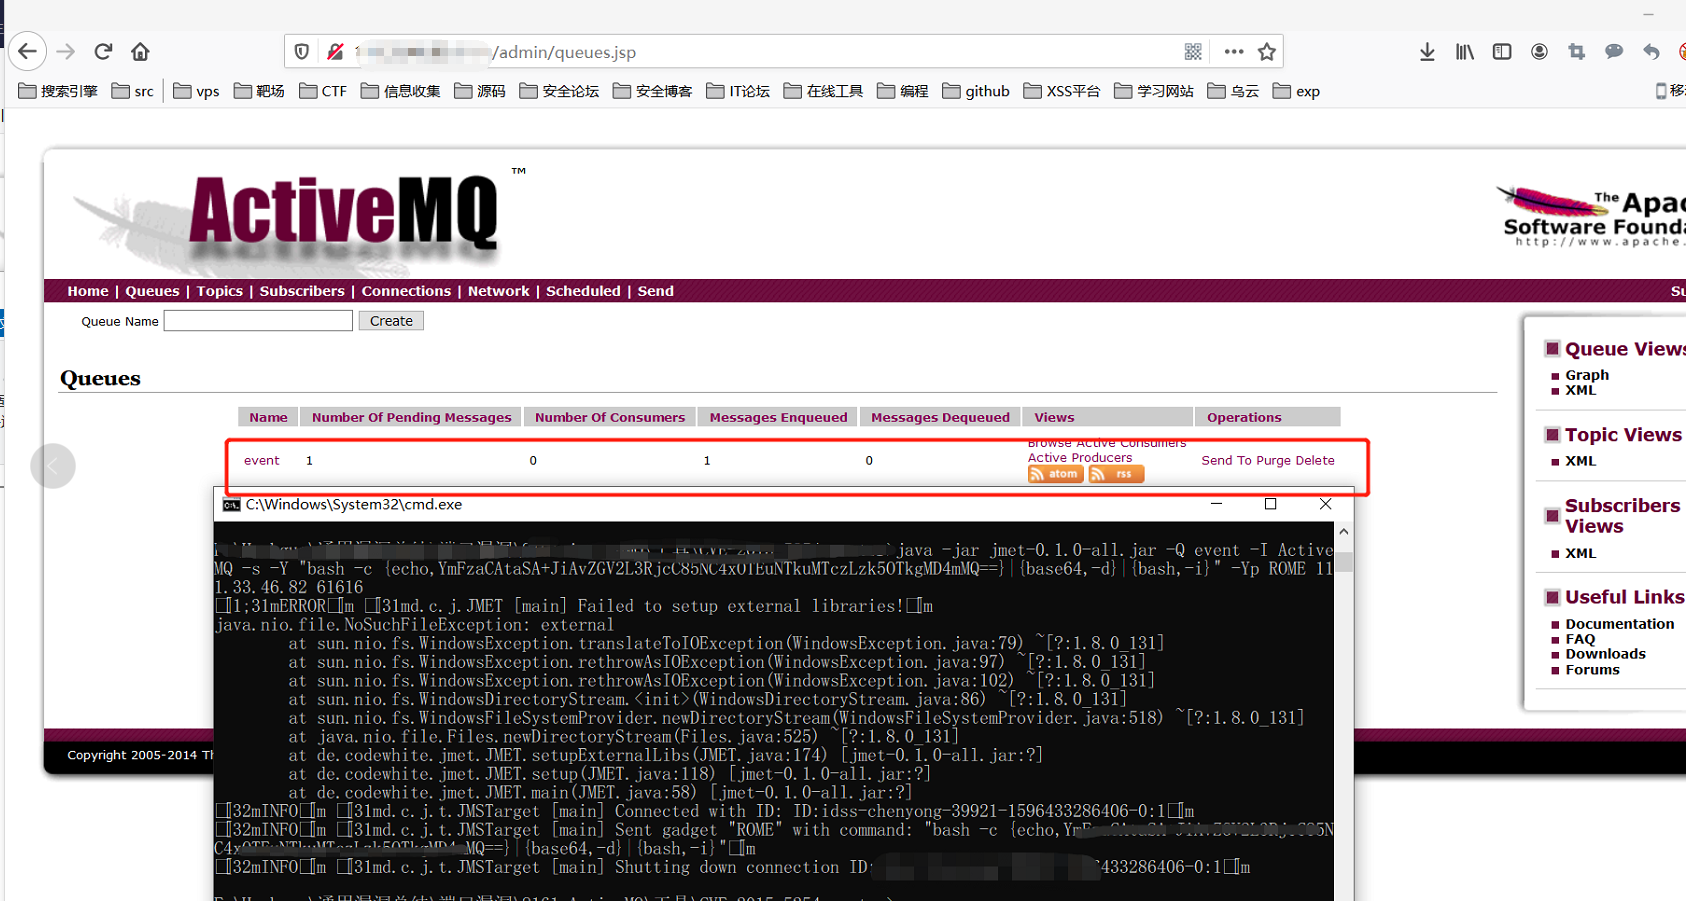The height and width of the screenshot is (901, 1686).
Task: Open the account profile icon
Action: (1539, 52)
